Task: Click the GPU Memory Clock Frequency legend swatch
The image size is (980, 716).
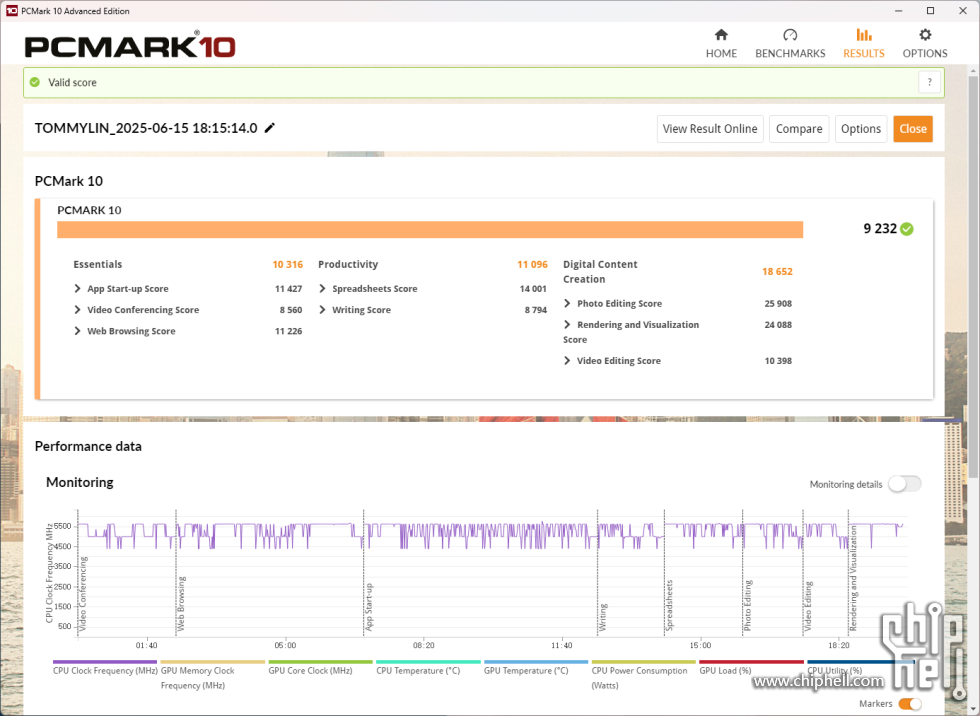Action: coord(212,662)
